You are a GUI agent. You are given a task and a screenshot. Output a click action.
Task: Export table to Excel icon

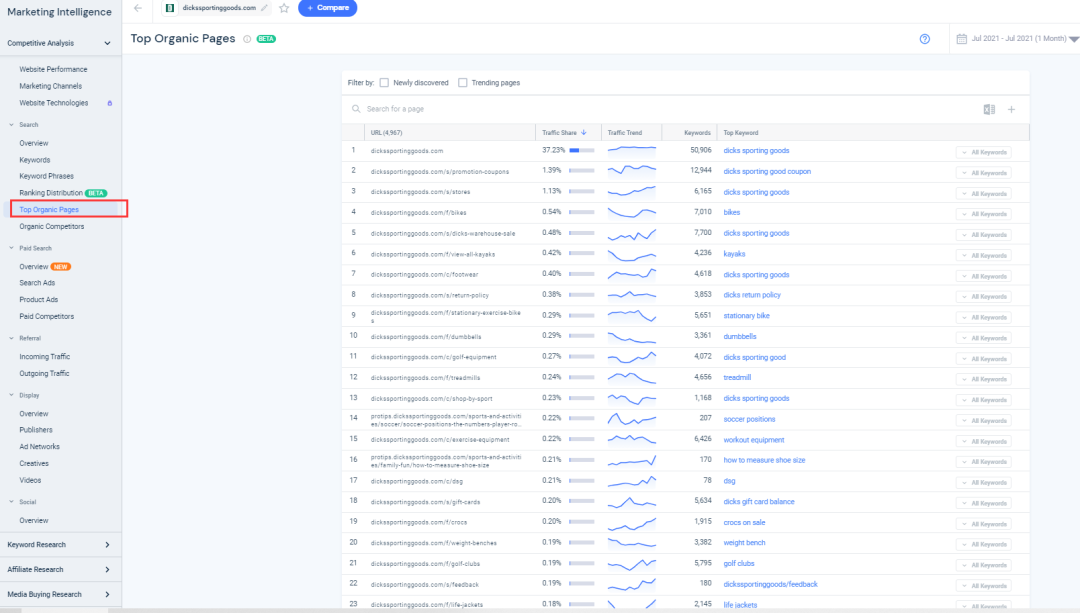pos(989,110)
